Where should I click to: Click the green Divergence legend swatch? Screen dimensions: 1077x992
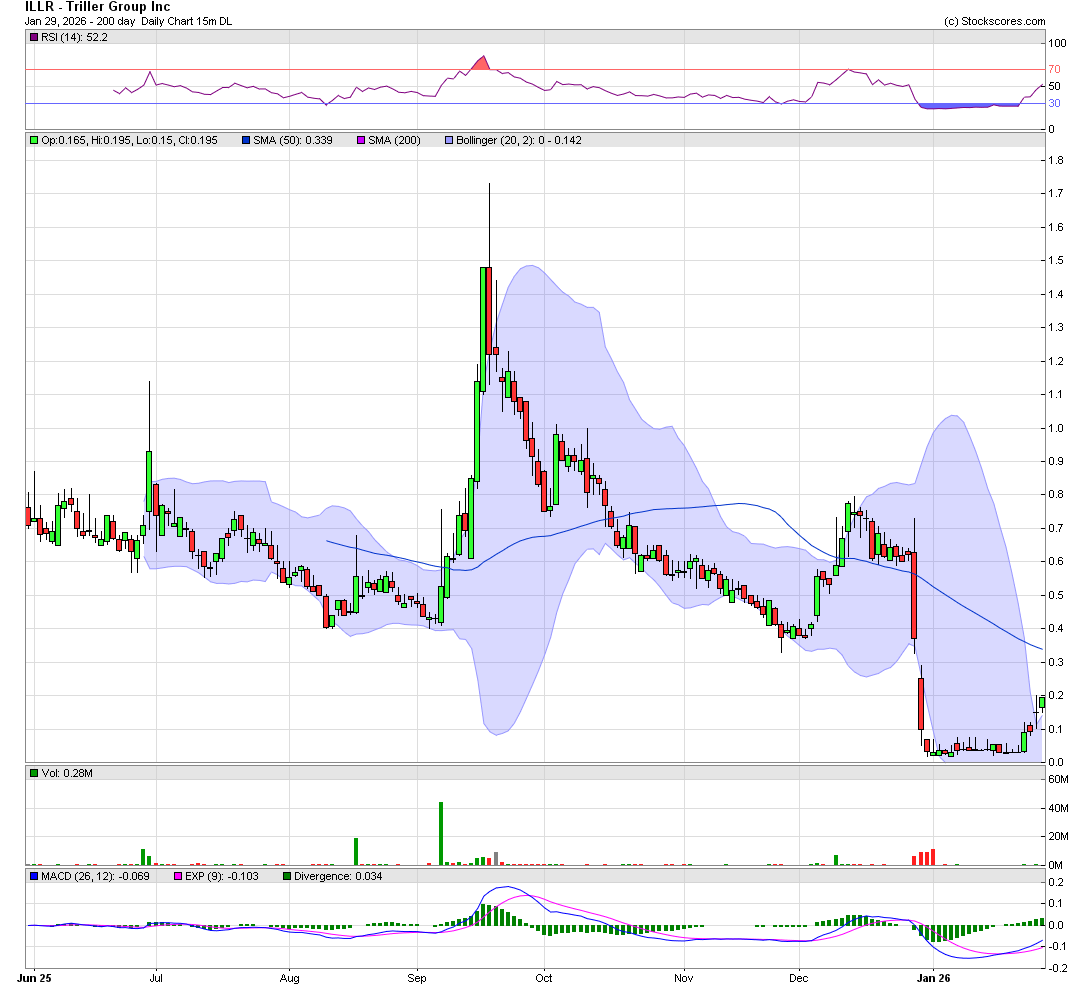tap(287, 877)
